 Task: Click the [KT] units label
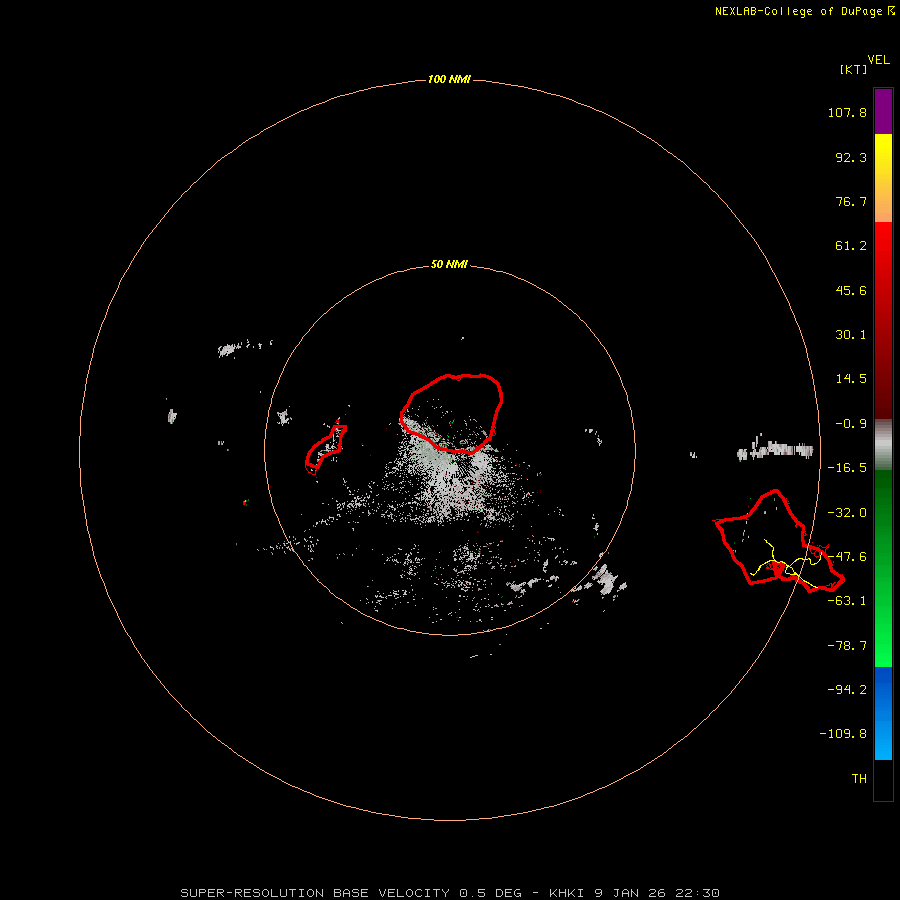(853, 69)
